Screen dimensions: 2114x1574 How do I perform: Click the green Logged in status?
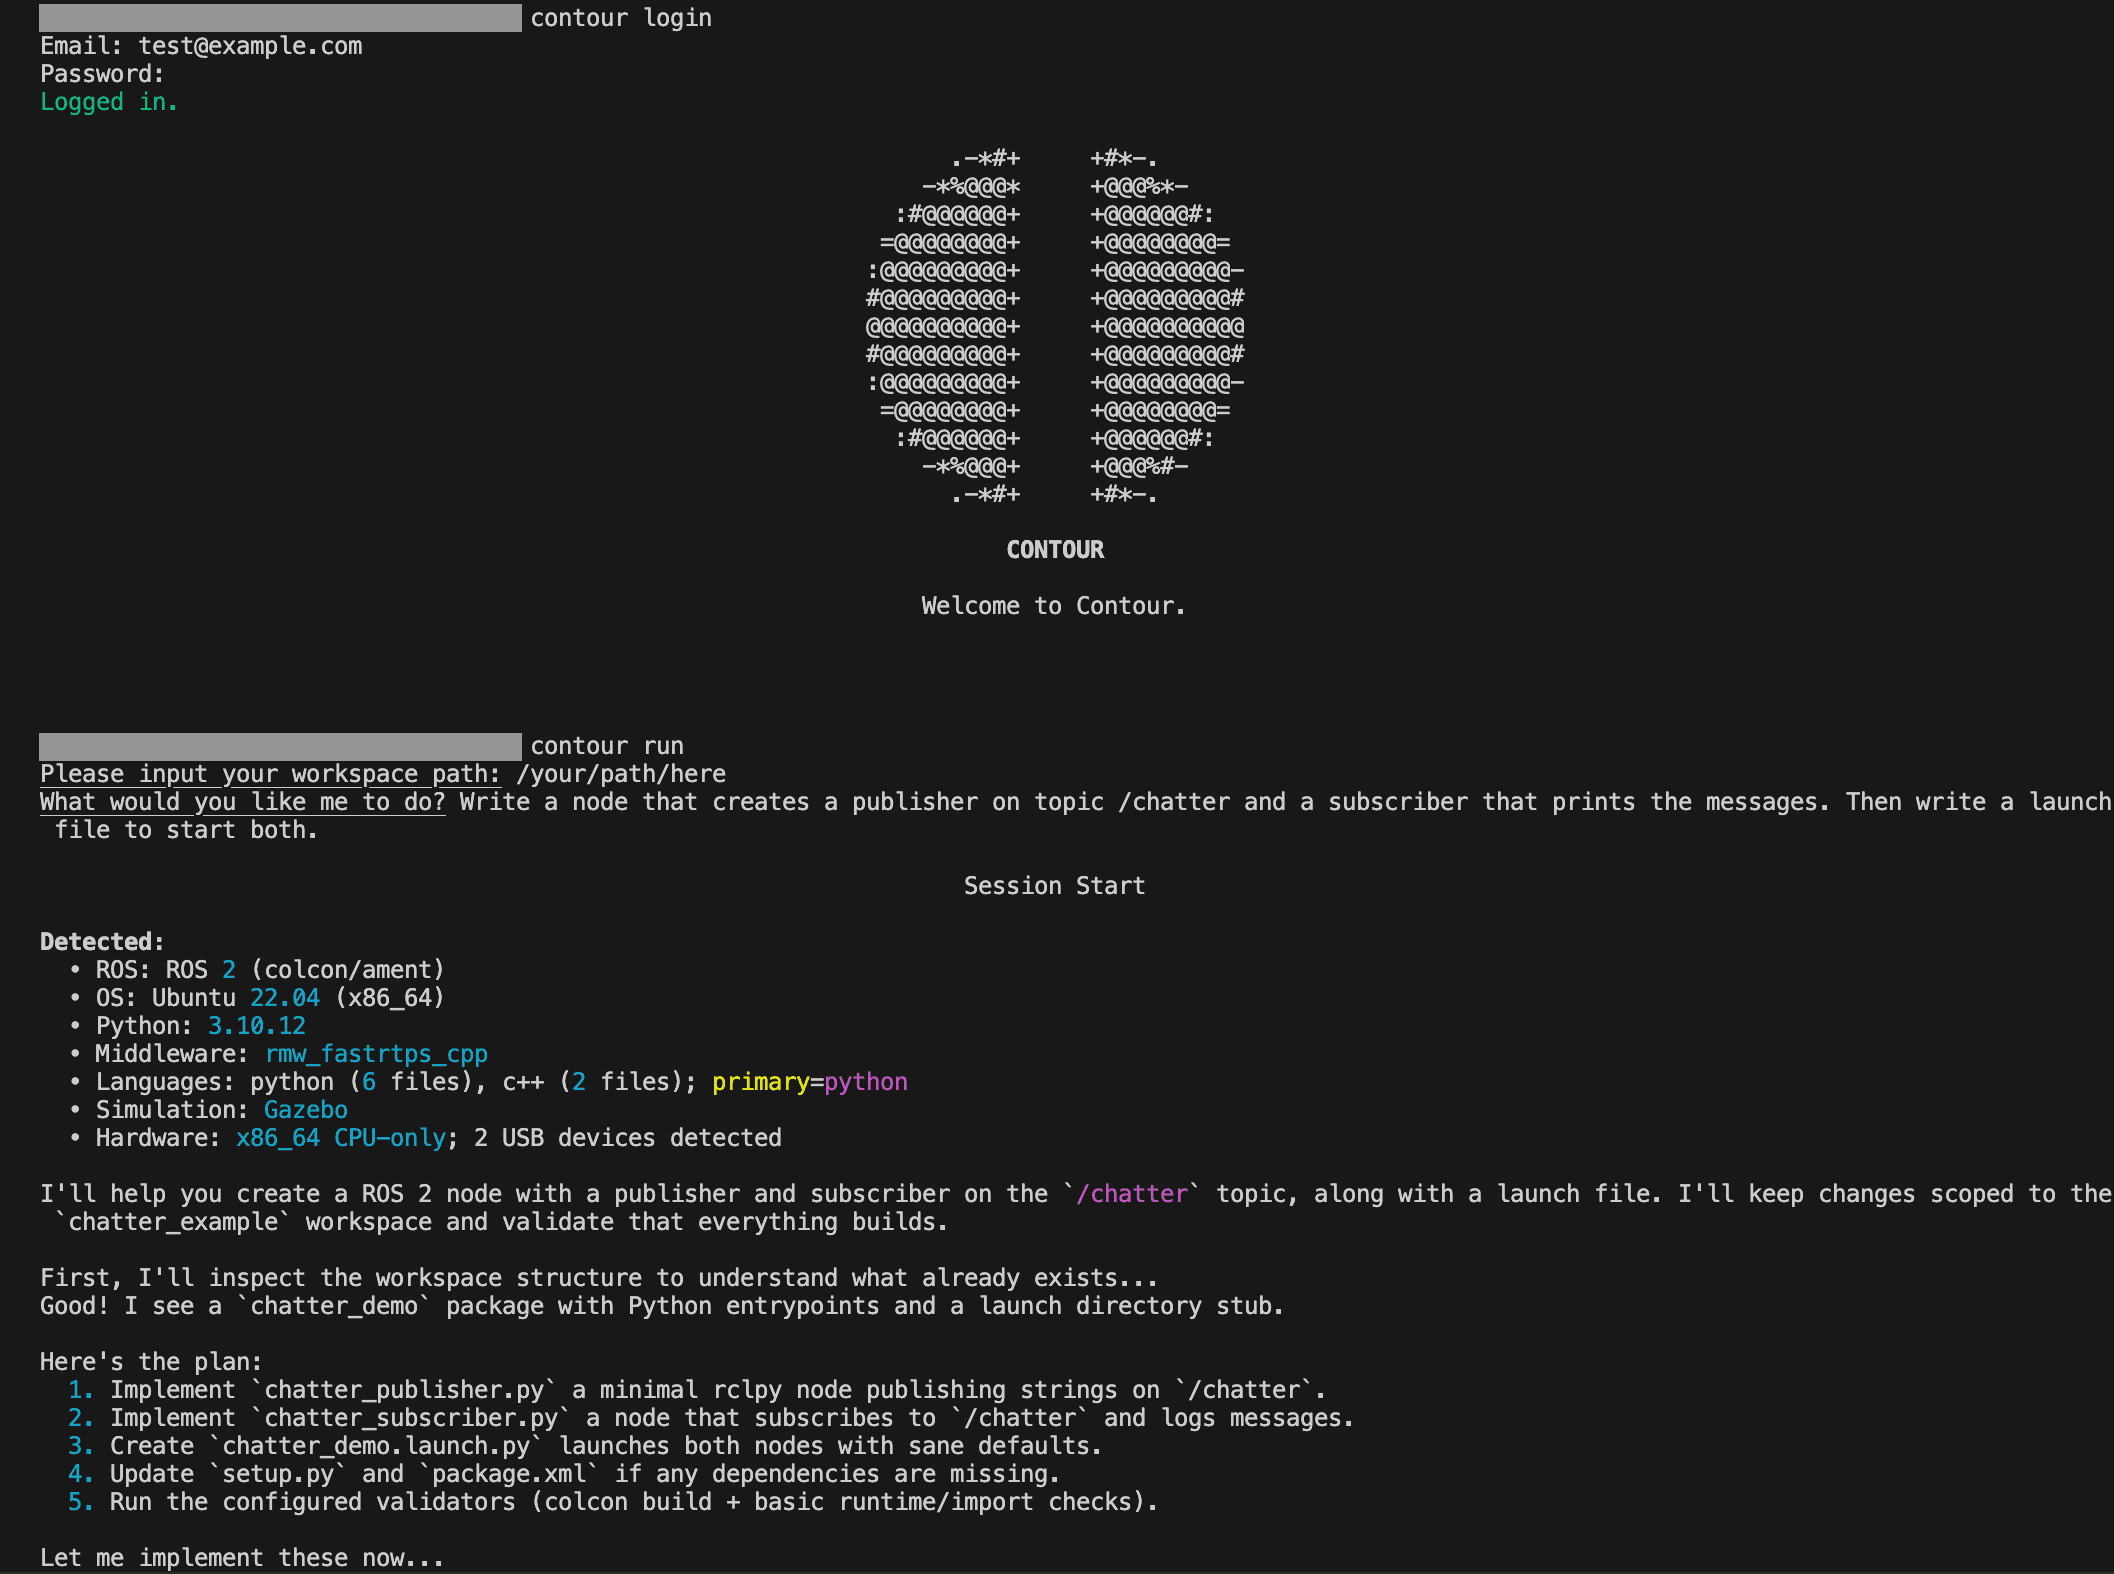[108, 101]
